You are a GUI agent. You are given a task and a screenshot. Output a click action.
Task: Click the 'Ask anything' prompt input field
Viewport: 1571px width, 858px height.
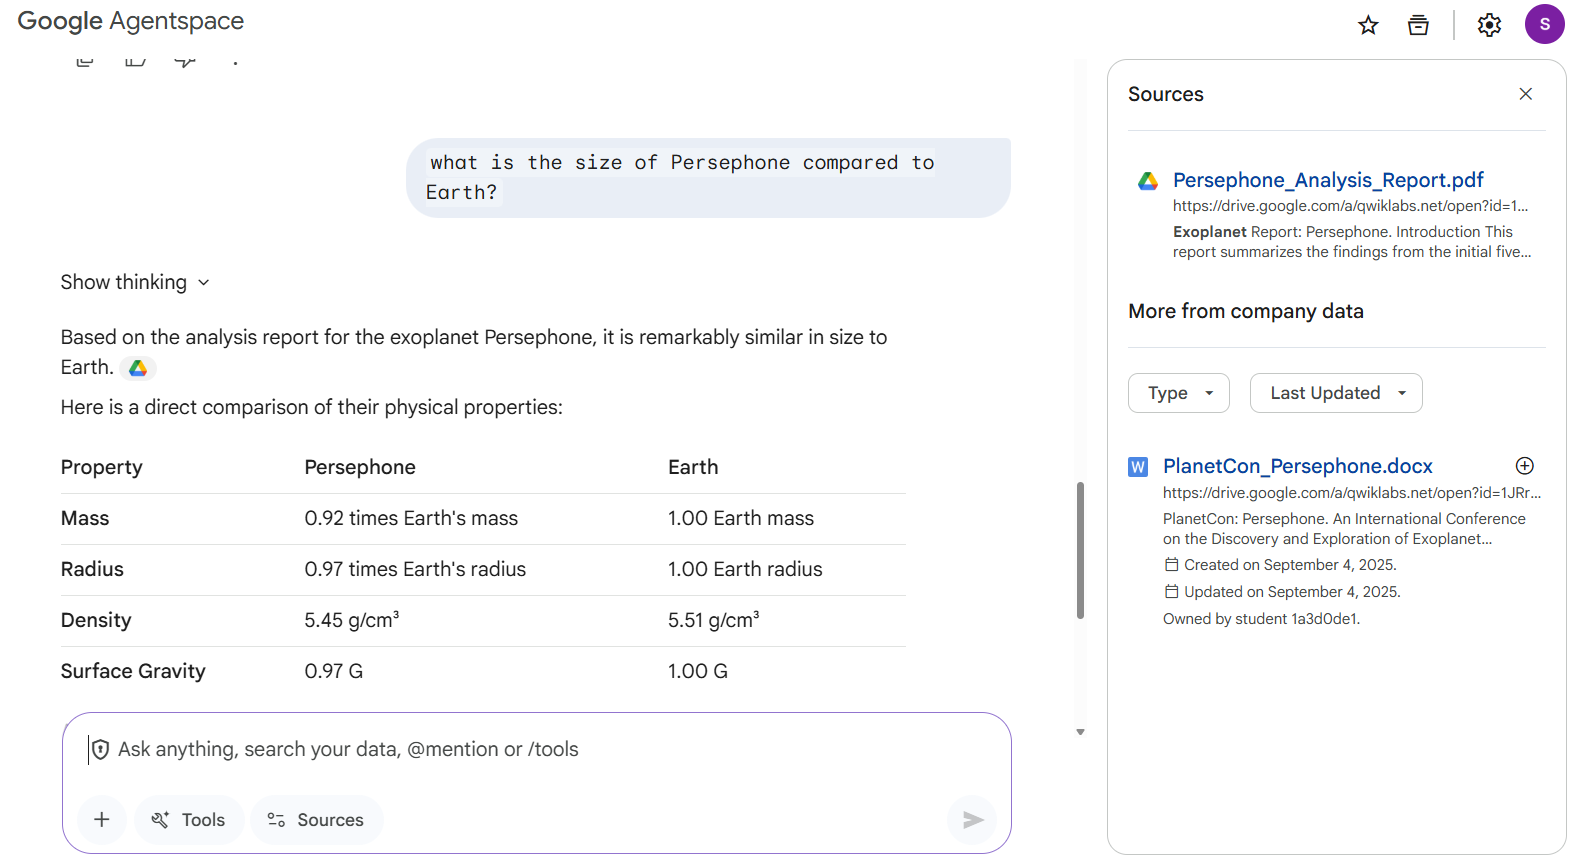tap(537, 749)
